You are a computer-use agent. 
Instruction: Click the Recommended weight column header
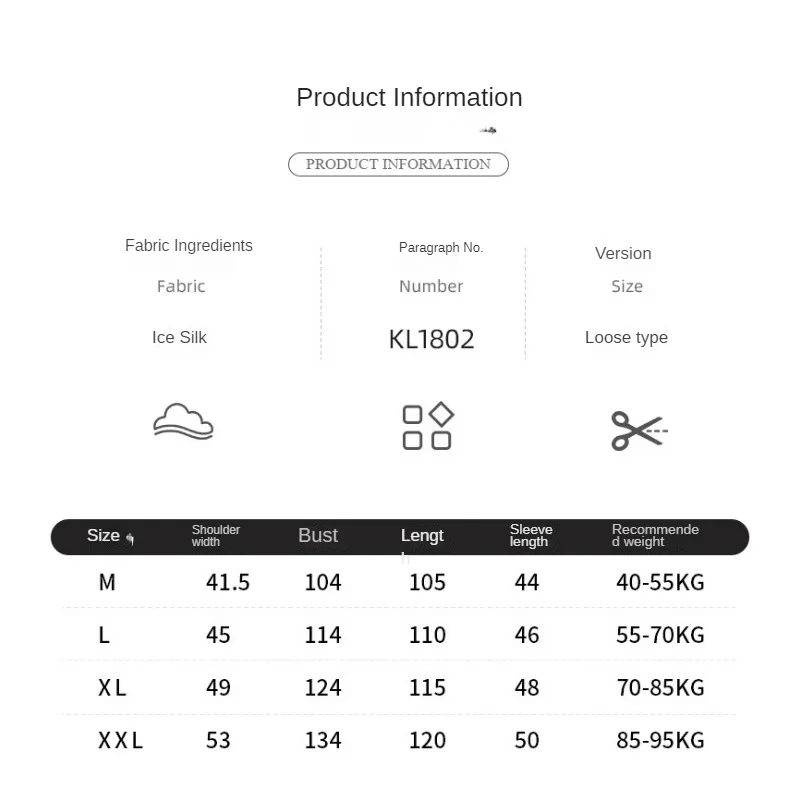(x=655, y=536)
